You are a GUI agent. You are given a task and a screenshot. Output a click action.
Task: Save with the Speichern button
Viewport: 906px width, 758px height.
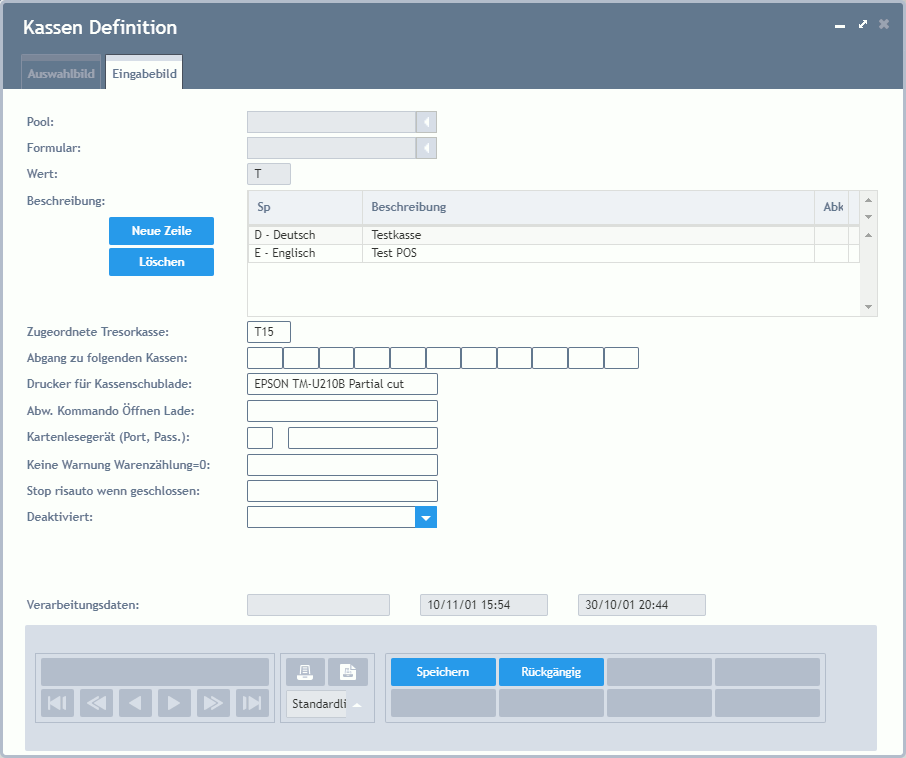pyautogui.click(x=443, y=672)
